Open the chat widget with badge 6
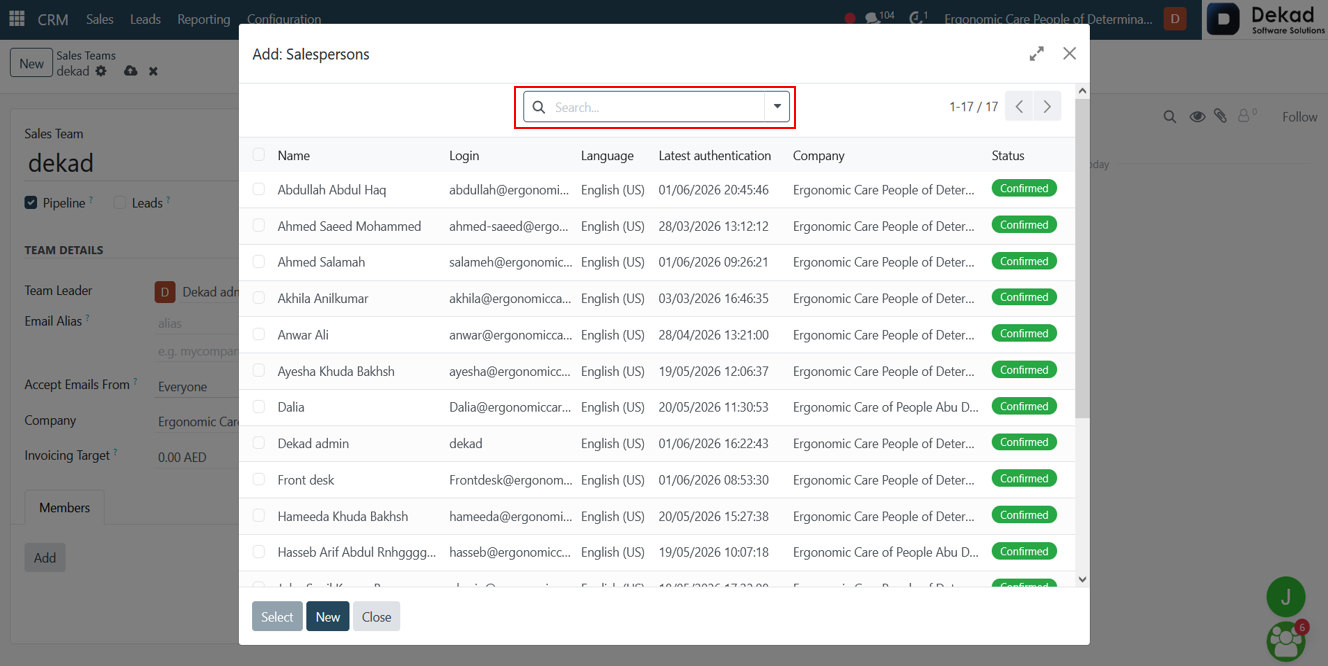The width and height of the screenshot is (1328, 666). [x=1286, y=641]
